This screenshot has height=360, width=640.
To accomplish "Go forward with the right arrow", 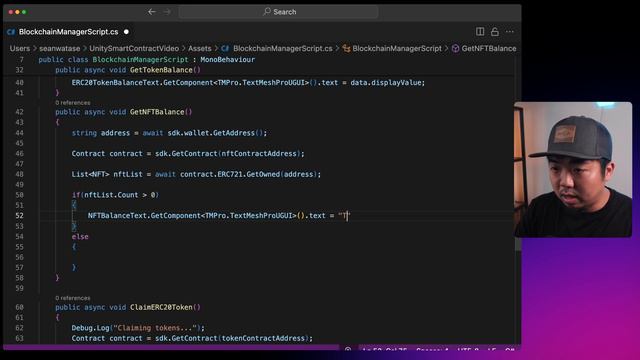I will pos(167,12).
